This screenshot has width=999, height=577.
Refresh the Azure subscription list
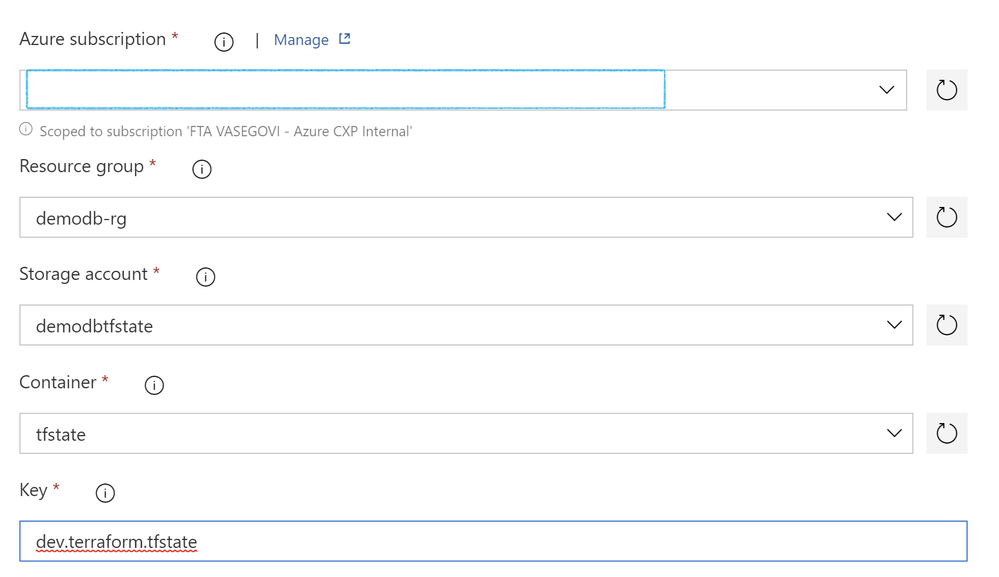coord(947,90)
